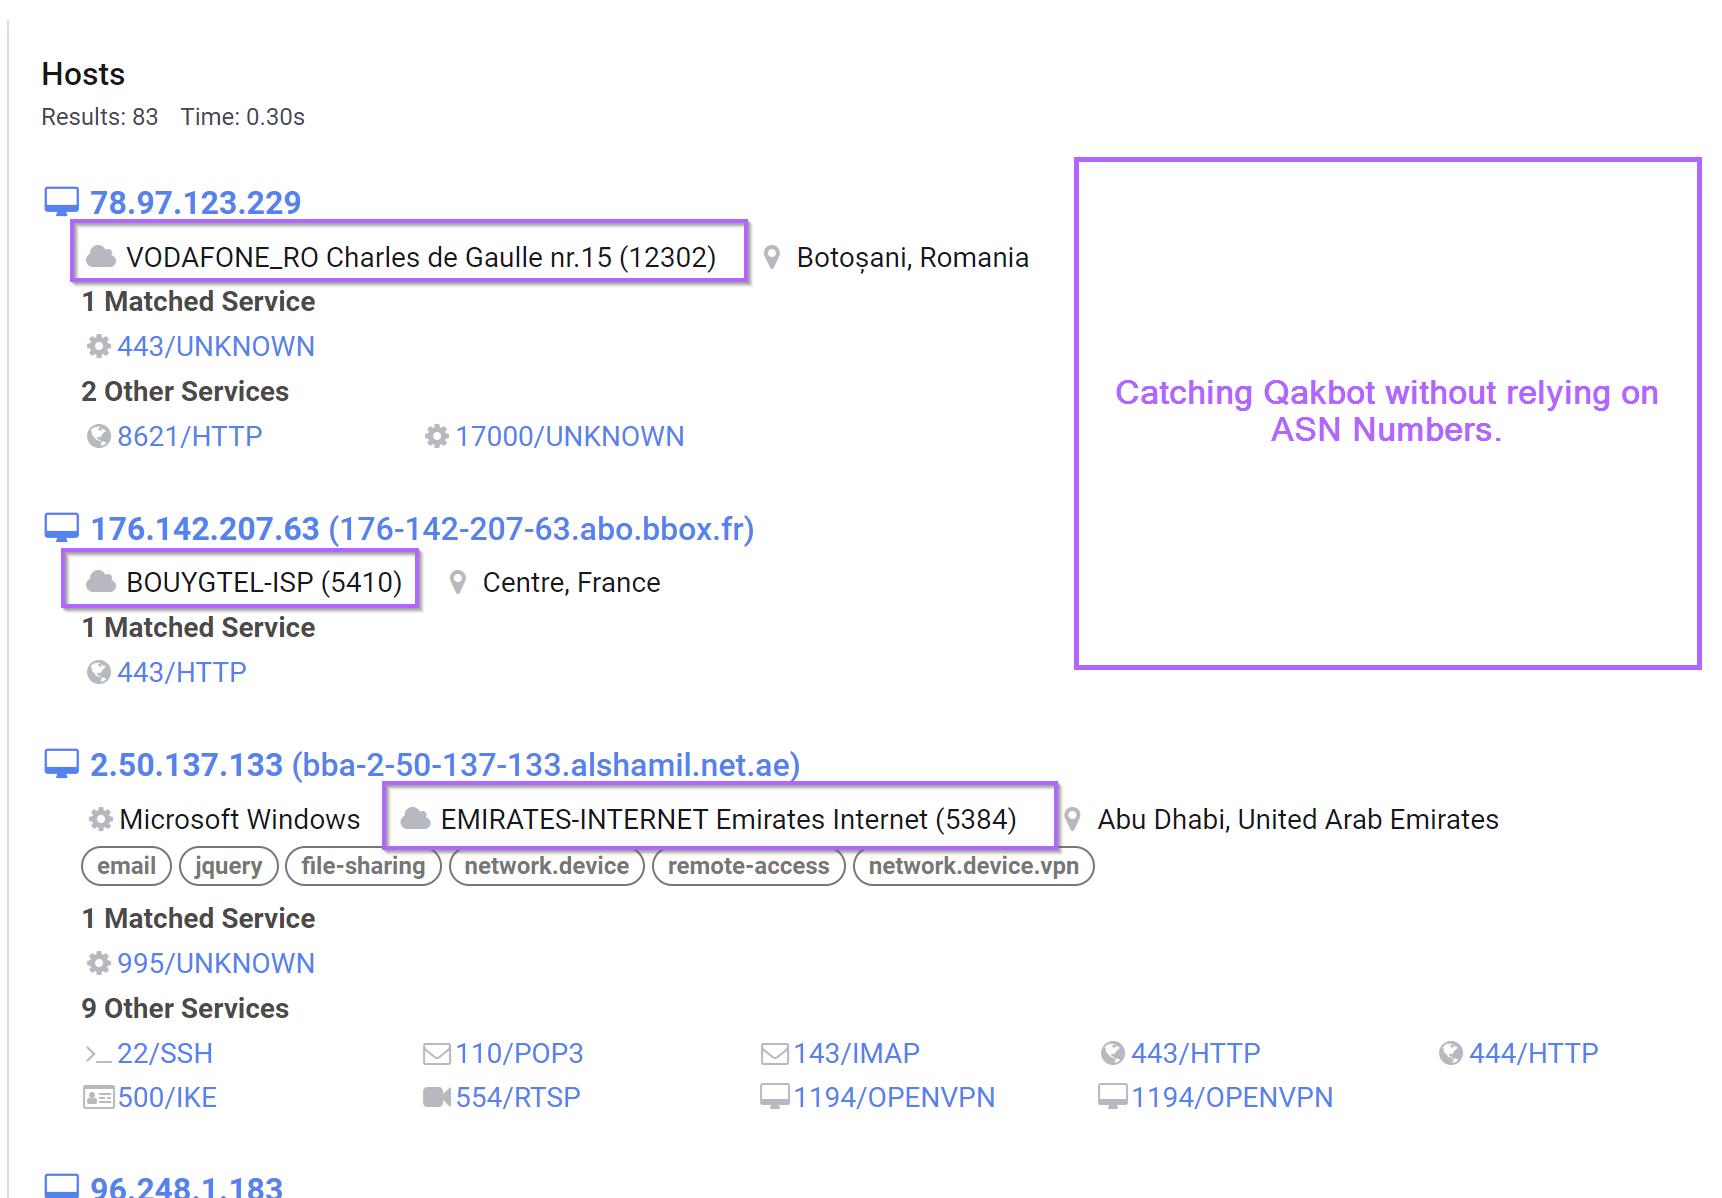
Task: Click location pin beside Abu Dhabi
Action: [x=1073, y=819]
